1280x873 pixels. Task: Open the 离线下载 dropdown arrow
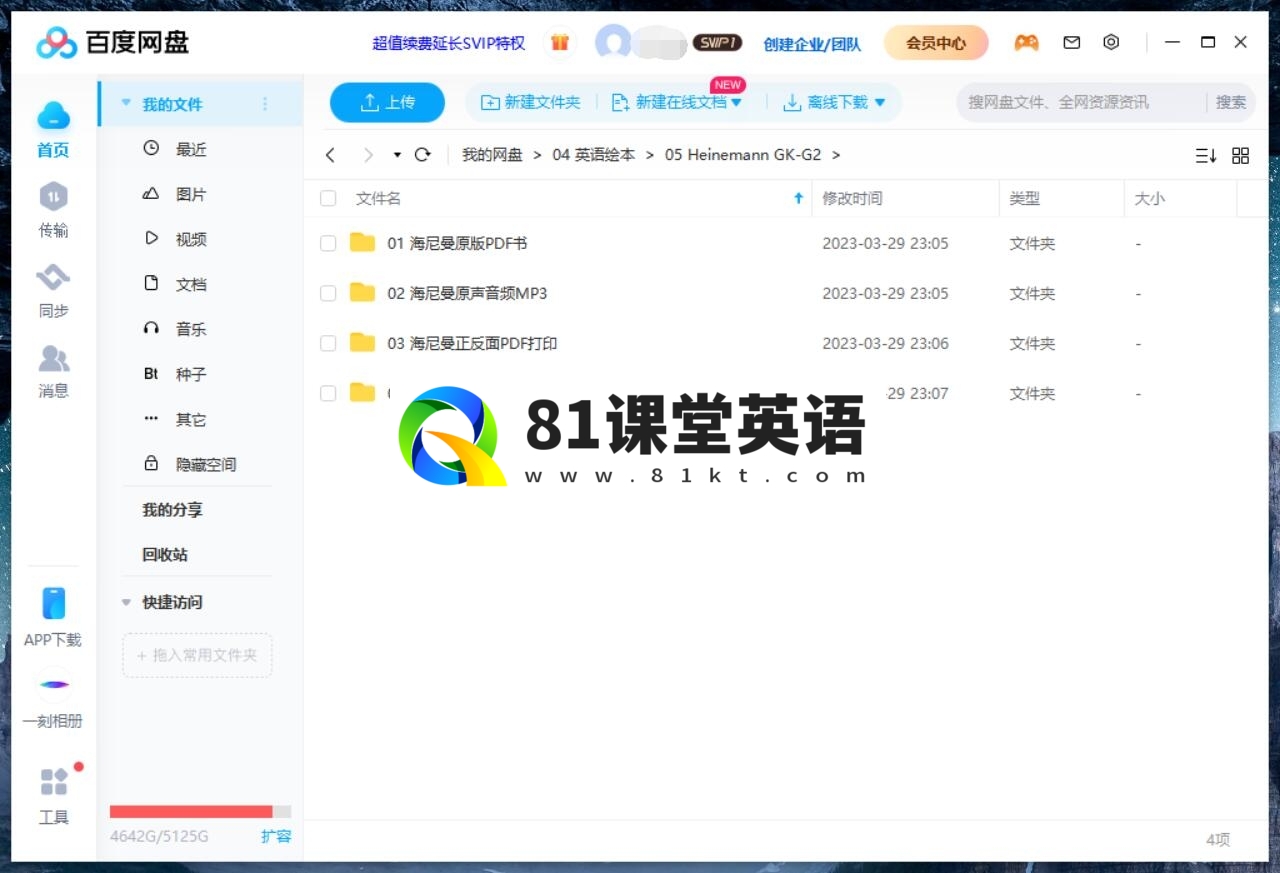(x=880, y=102)
